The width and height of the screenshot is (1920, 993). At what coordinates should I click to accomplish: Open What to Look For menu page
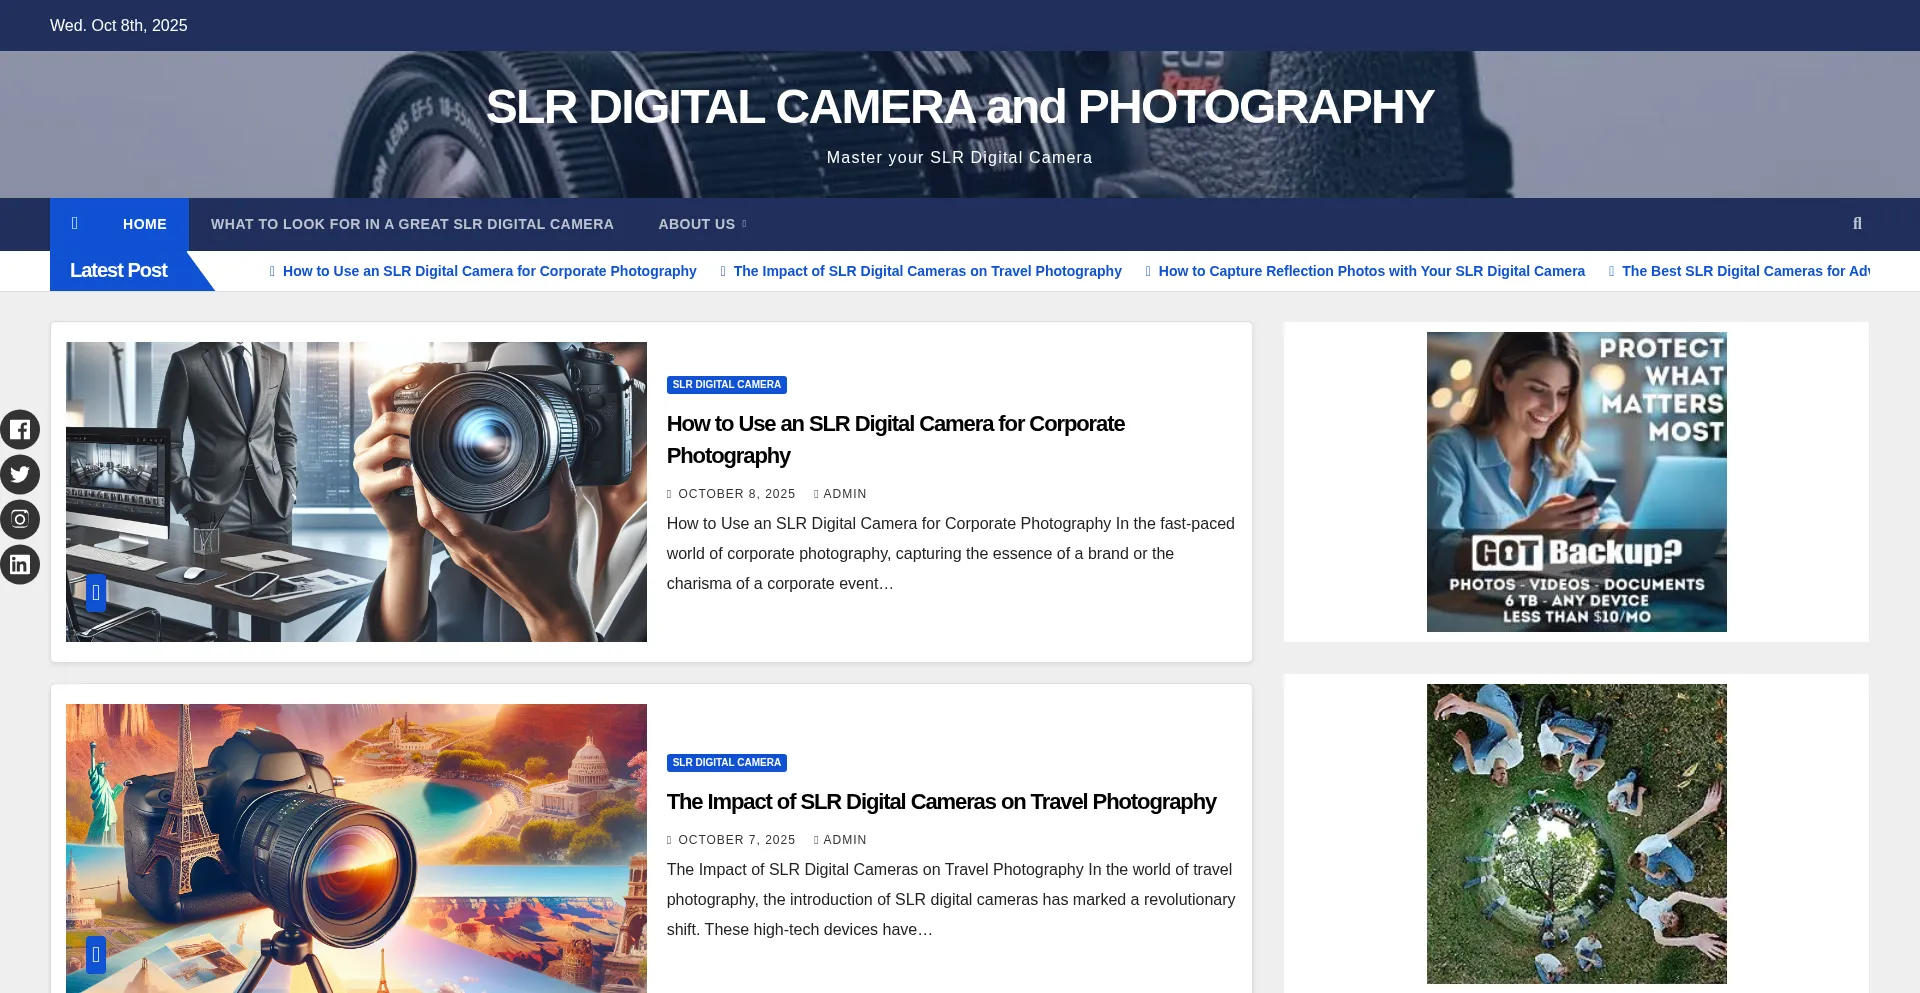click(x=412, y=224)
